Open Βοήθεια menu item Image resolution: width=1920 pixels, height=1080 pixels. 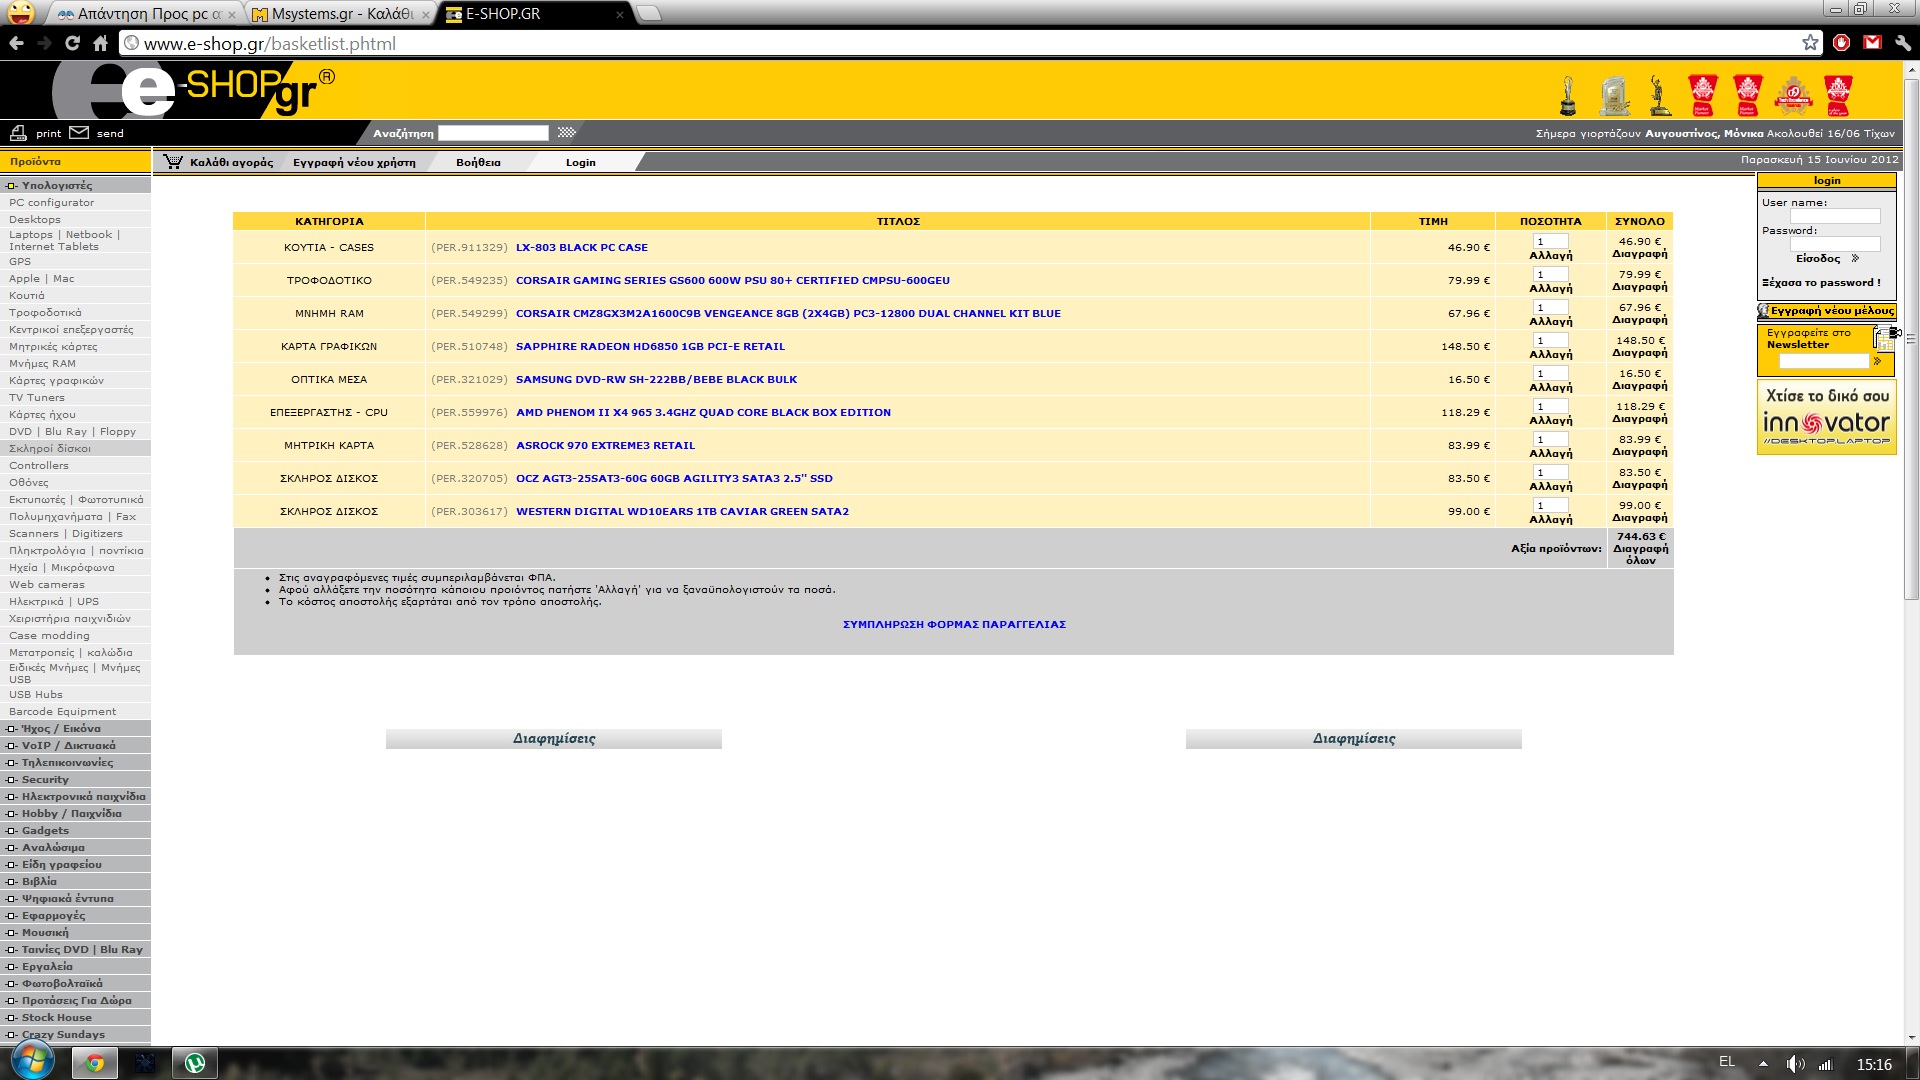pyautogui.click(x=478, y=162)
